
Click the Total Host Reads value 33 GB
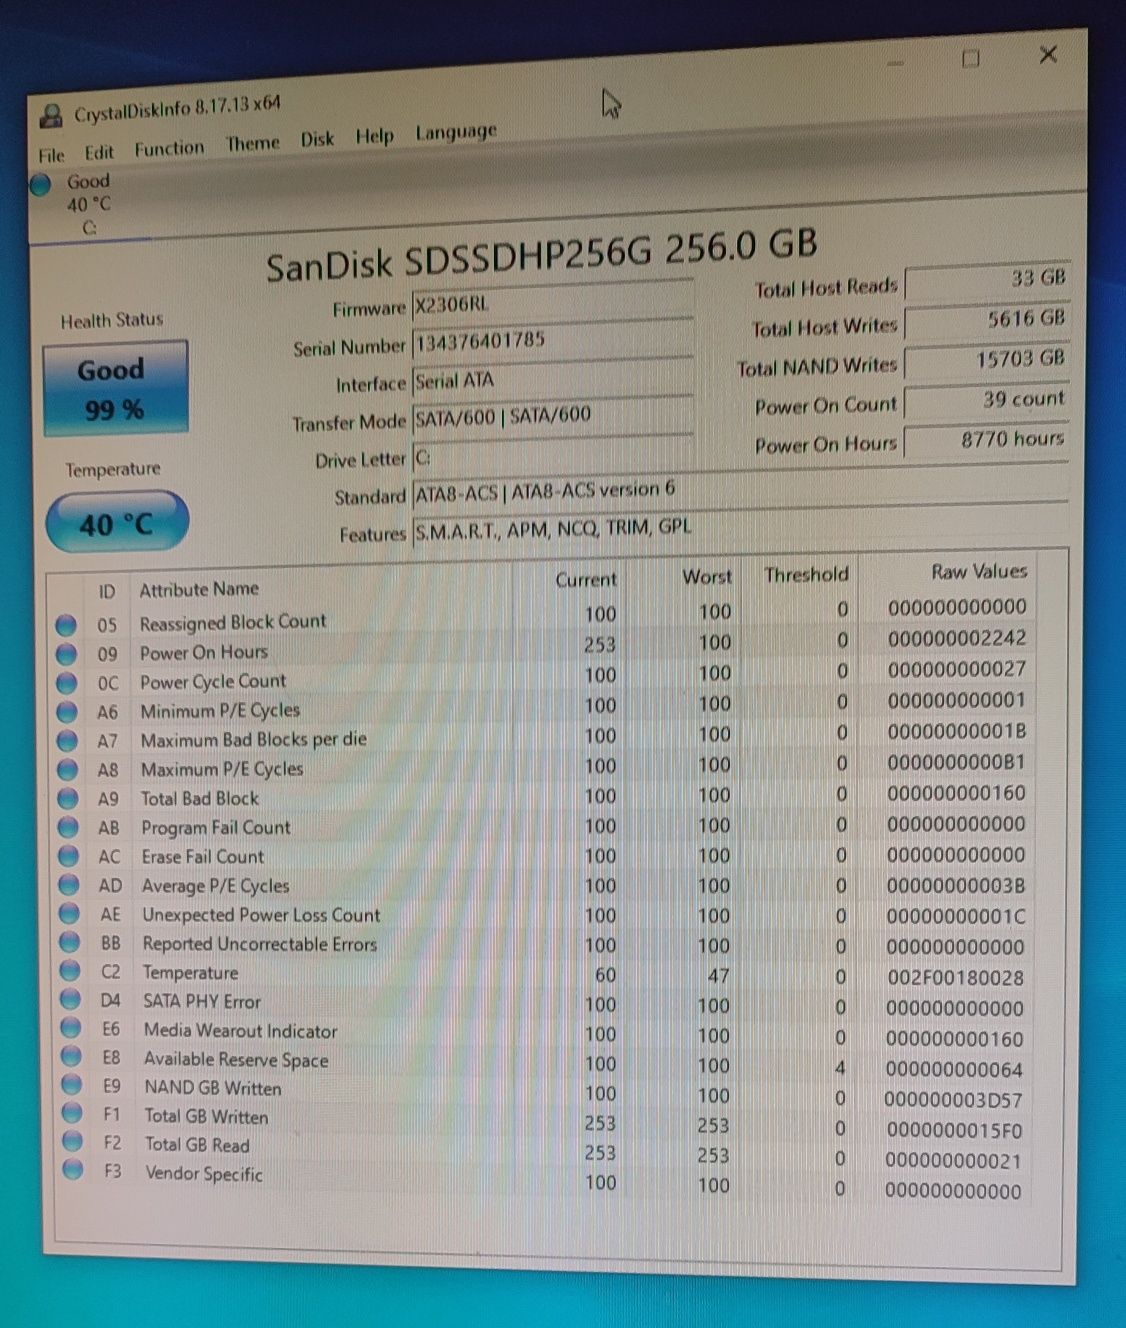(x=987, y=279)
